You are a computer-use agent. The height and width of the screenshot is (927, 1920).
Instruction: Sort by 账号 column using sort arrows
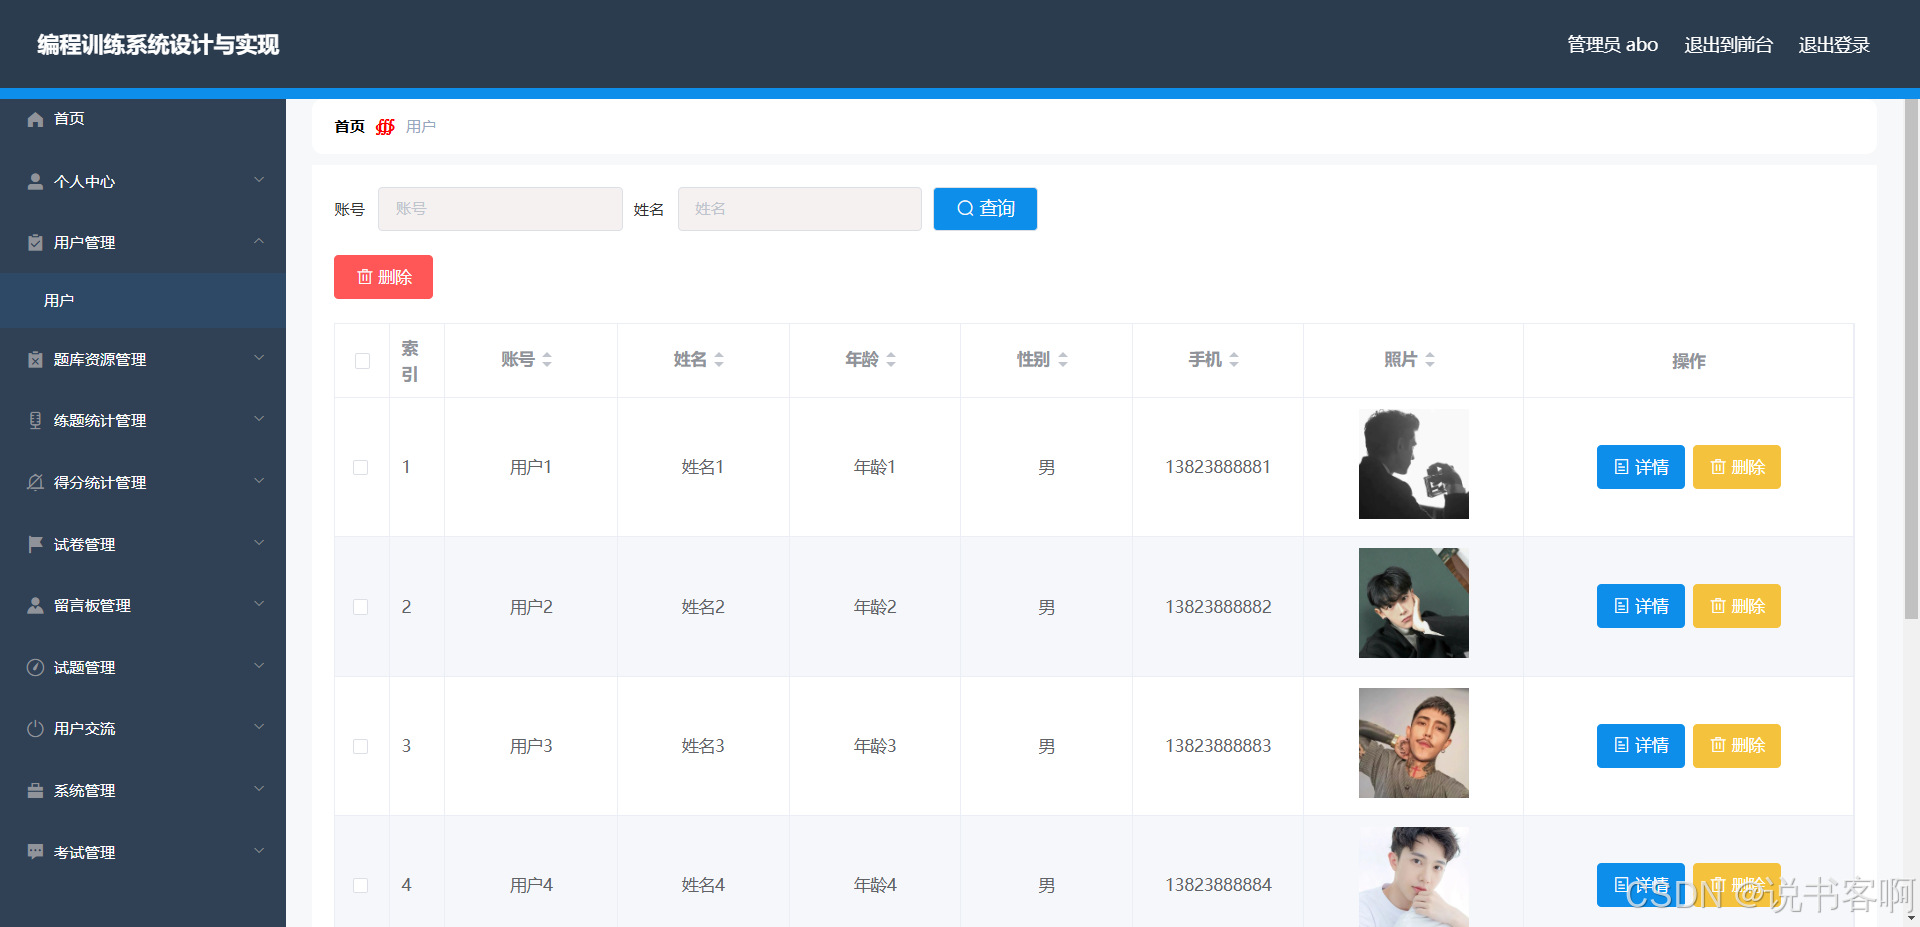coord(547,360)
